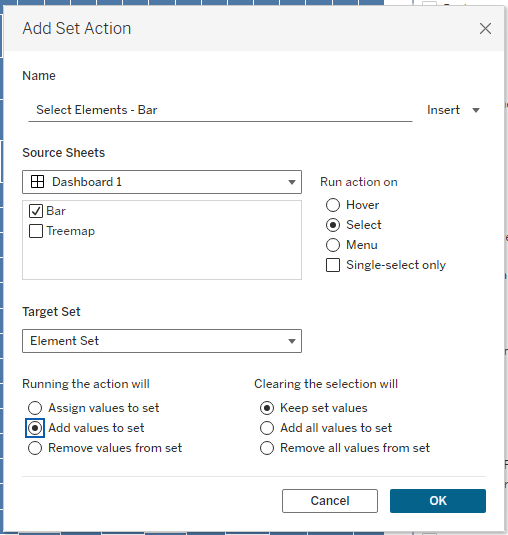Click the dashboard grid icon in Source Sheets
508x535 pixels.
(x=37, y=182)
